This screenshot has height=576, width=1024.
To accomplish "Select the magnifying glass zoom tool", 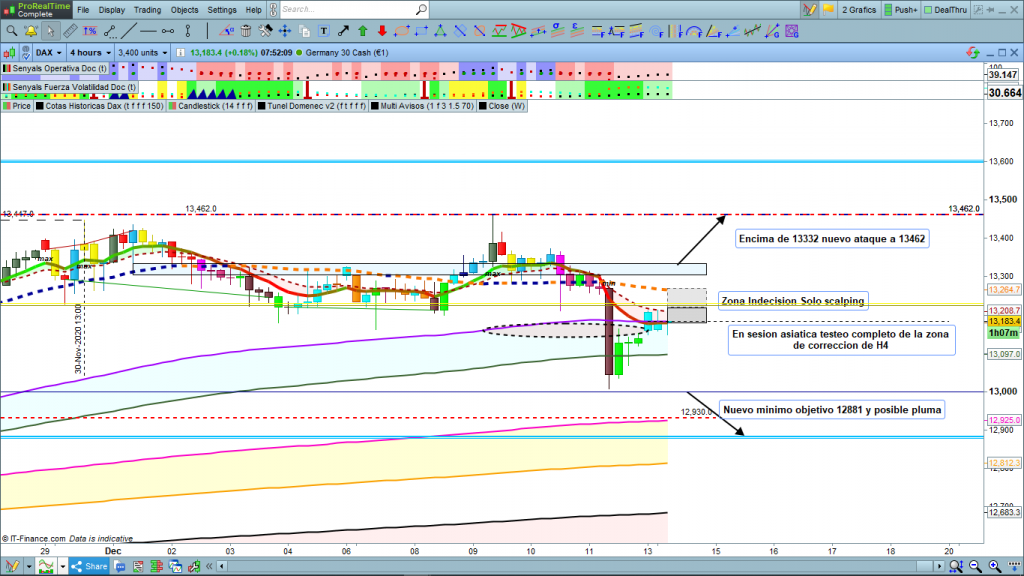I will [x=12, y=30].
